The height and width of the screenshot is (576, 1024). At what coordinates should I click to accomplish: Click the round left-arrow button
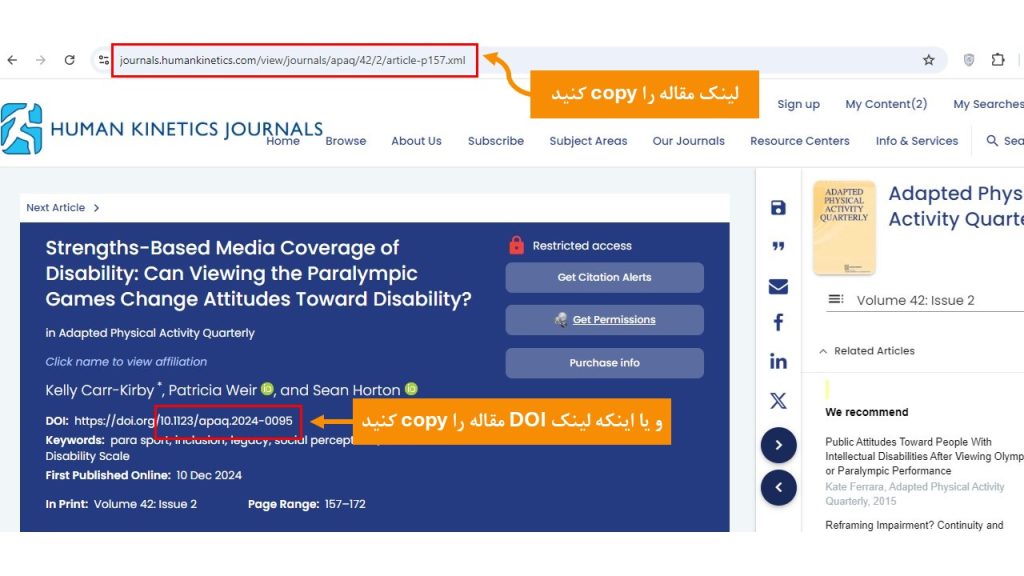click(778, 487)
